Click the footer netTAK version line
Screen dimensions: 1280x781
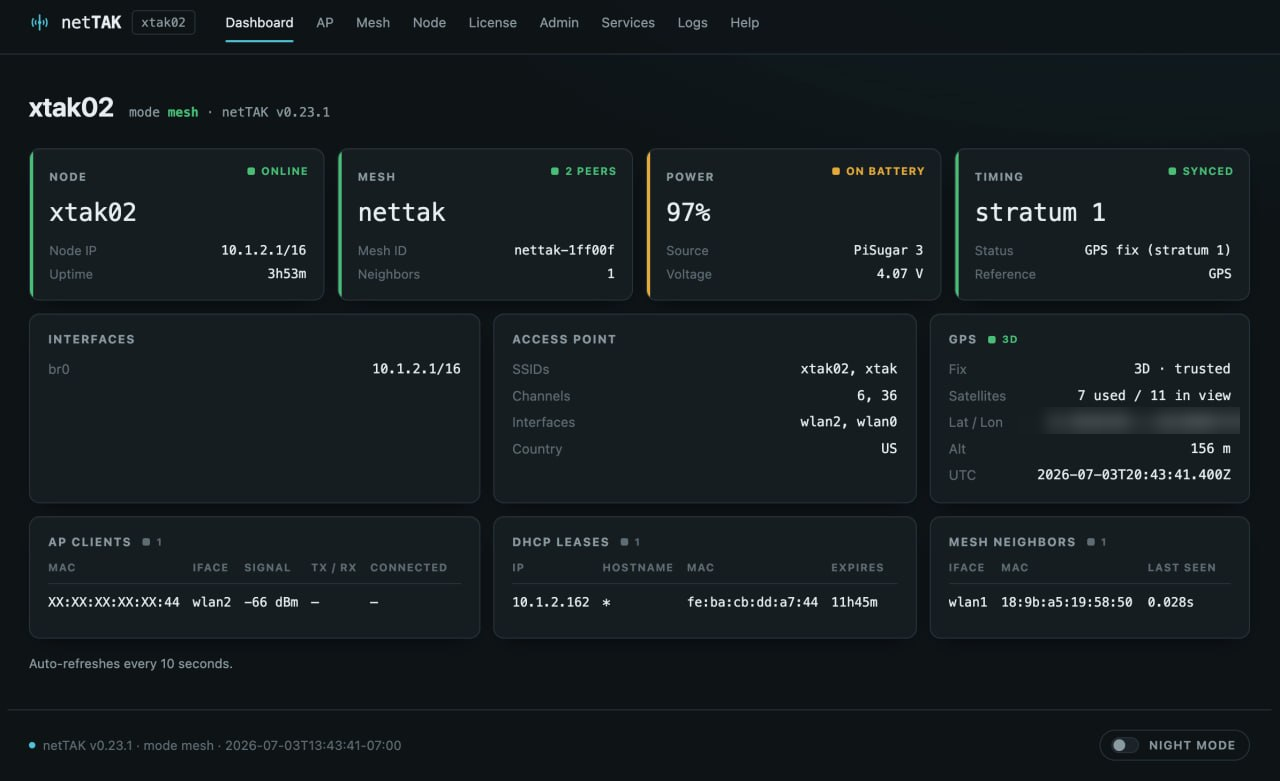222,745
